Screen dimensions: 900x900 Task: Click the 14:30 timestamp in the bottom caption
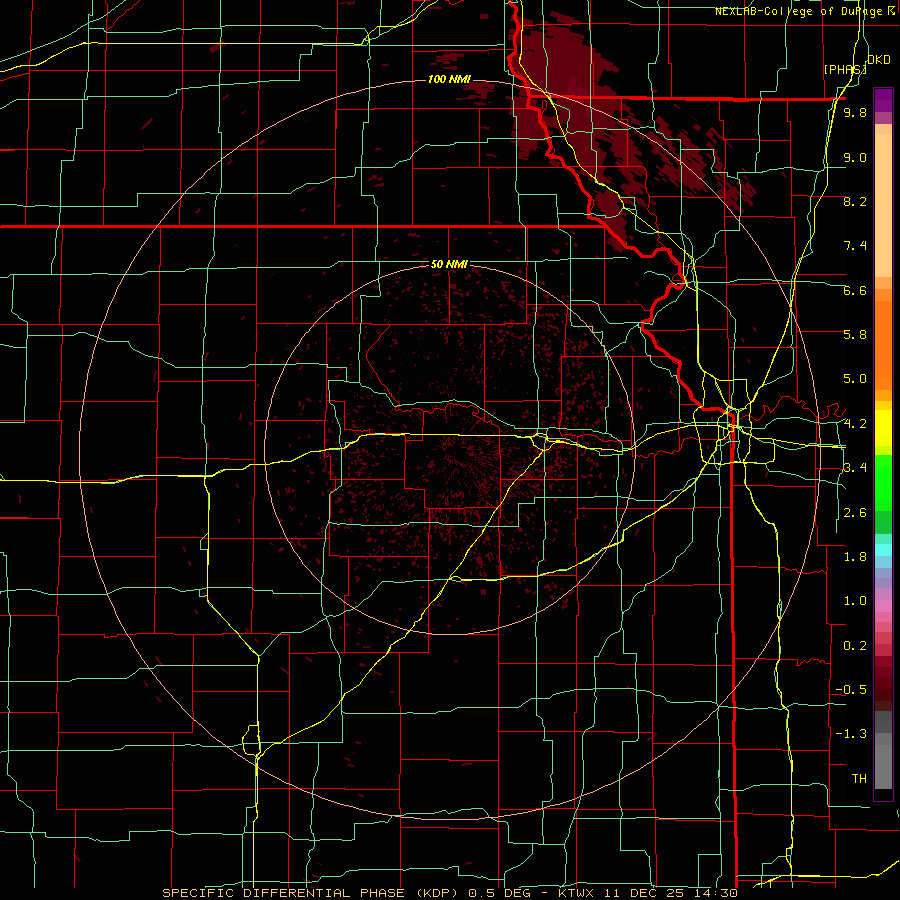[717, 893]
